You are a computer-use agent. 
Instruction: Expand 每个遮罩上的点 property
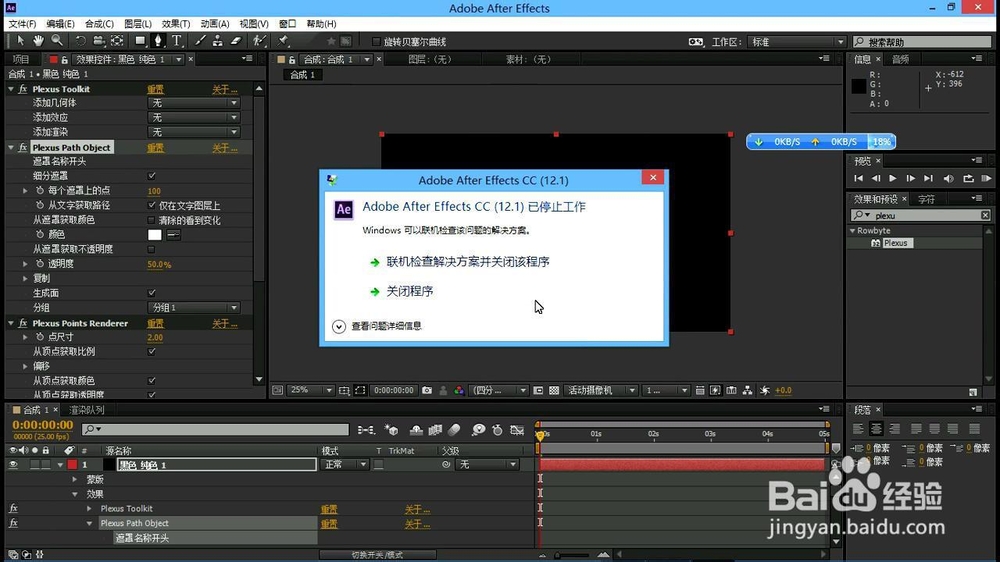[25, 191]
